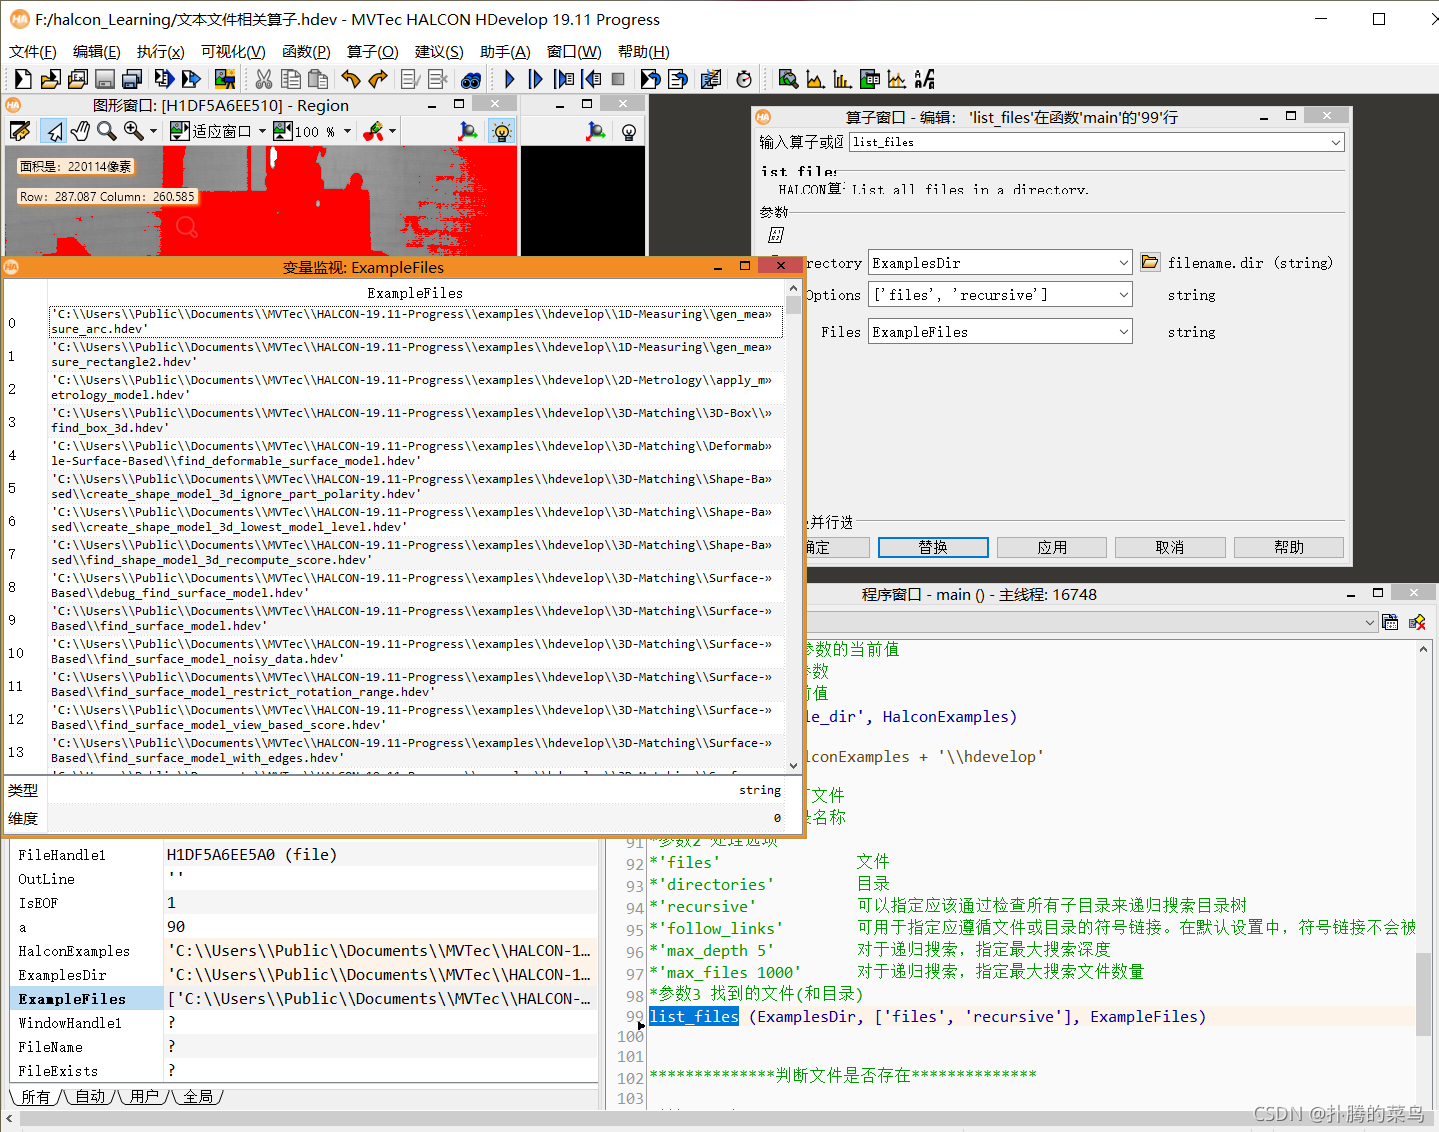The image size is (1439, 1132).
Task: Click 3D plot icon in Region window
Action: pyautogui.click(x=467, y=131)
